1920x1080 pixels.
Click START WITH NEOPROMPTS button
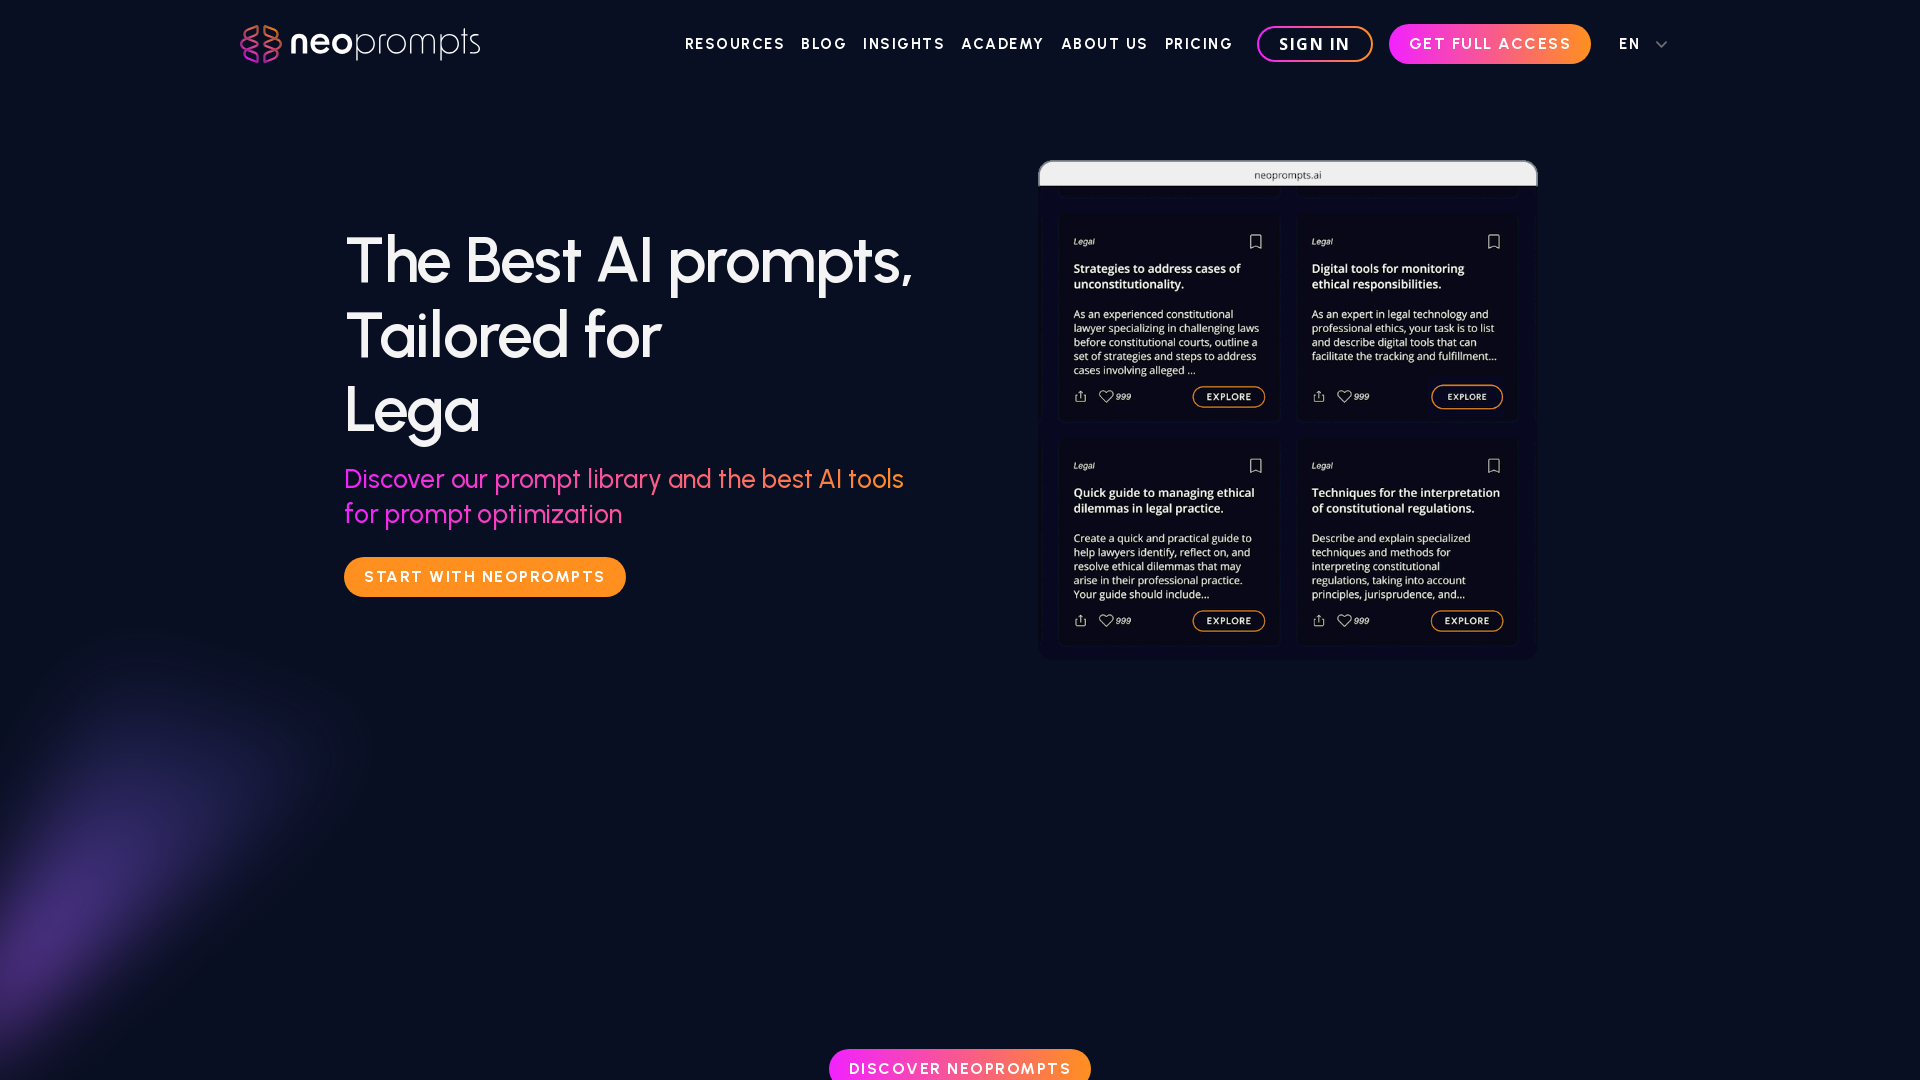(484, 578)
